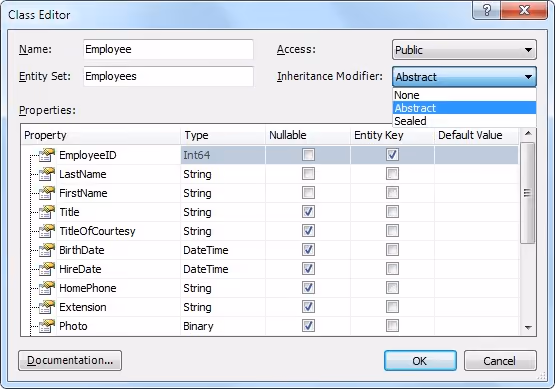Click the EmployeeID property icon
This screenshot has height=389, width=555.
(x=47, y=155)
